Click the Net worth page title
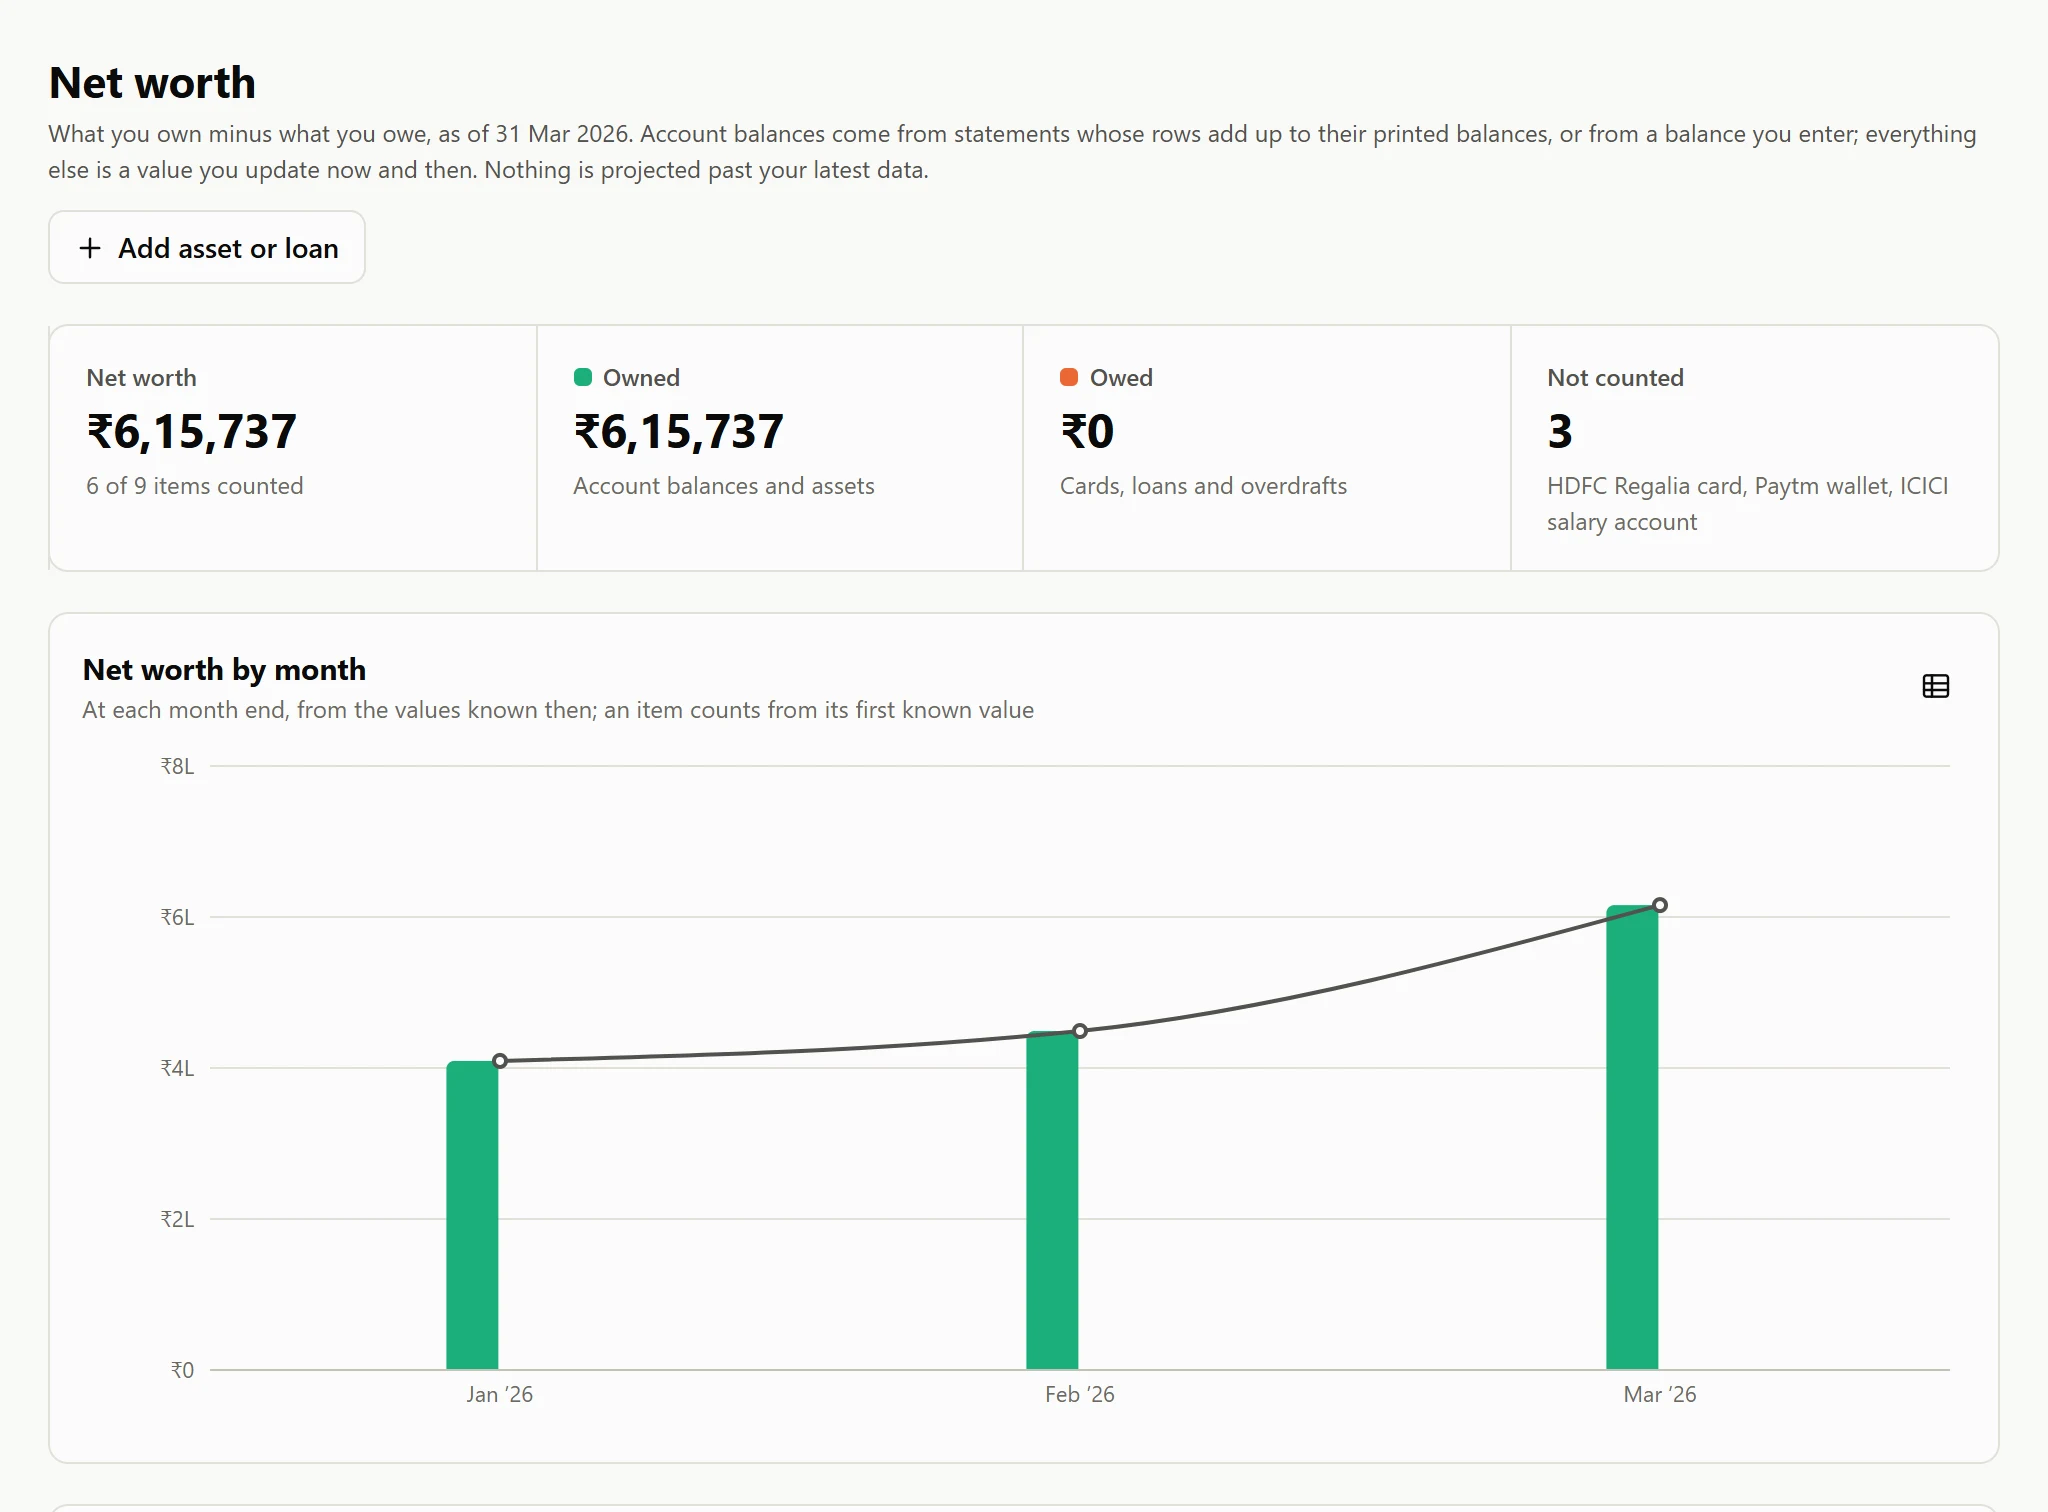This screenshot has height=1512, width=2048. point(152,83)
